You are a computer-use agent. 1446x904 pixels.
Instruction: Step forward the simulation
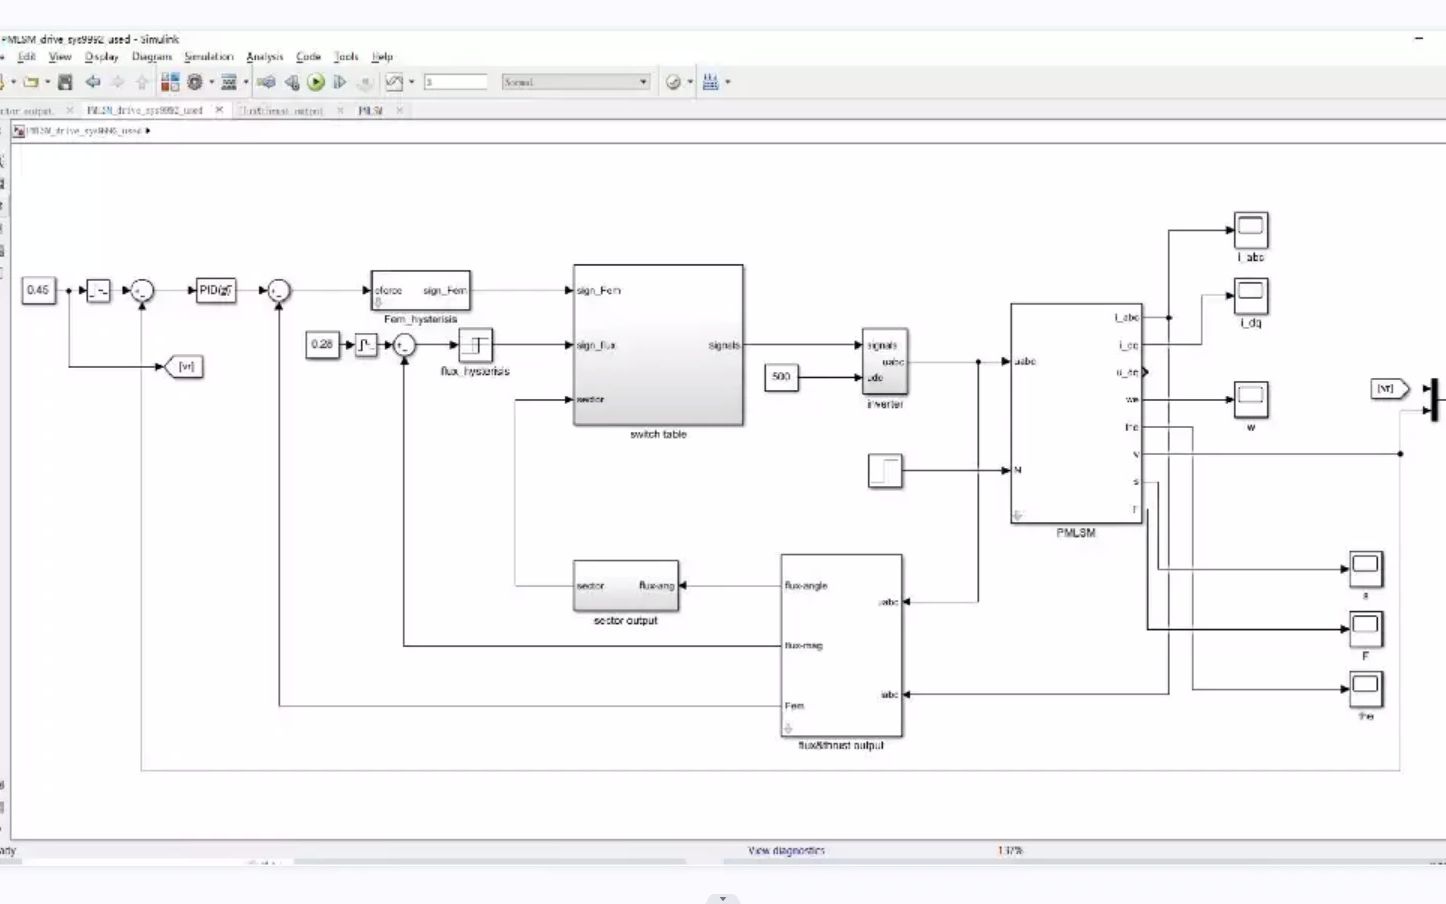[340, 82]
